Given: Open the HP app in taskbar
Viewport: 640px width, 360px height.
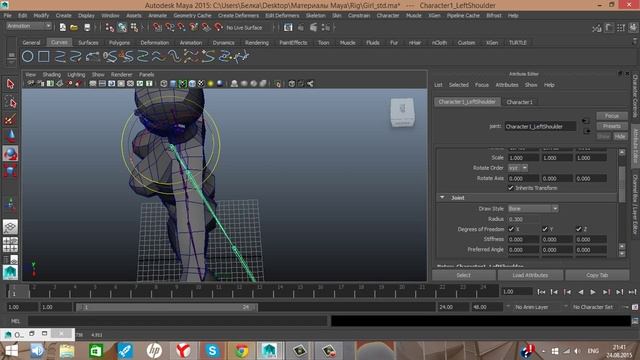Looking at the screenshot, I should [154, 350].
